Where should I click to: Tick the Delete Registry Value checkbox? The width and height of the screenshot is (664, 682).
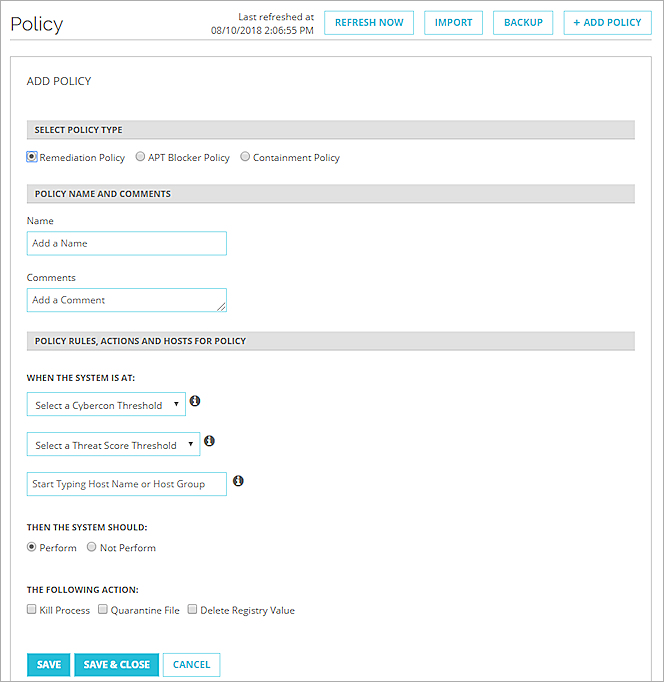coord(192,609)
